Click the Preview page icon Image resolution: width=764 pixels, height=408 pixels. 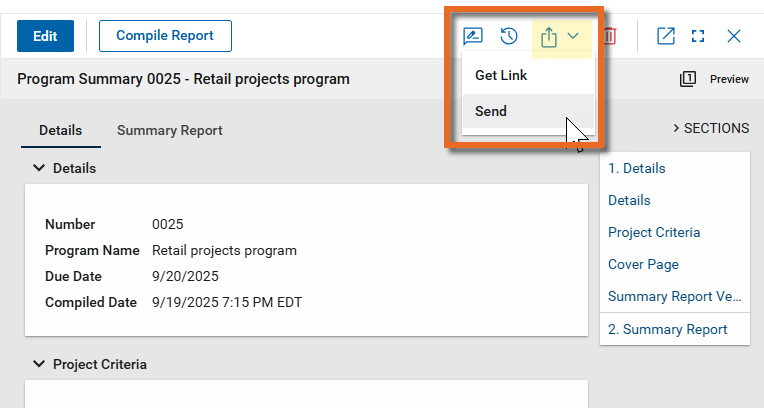tap(688, 79)
